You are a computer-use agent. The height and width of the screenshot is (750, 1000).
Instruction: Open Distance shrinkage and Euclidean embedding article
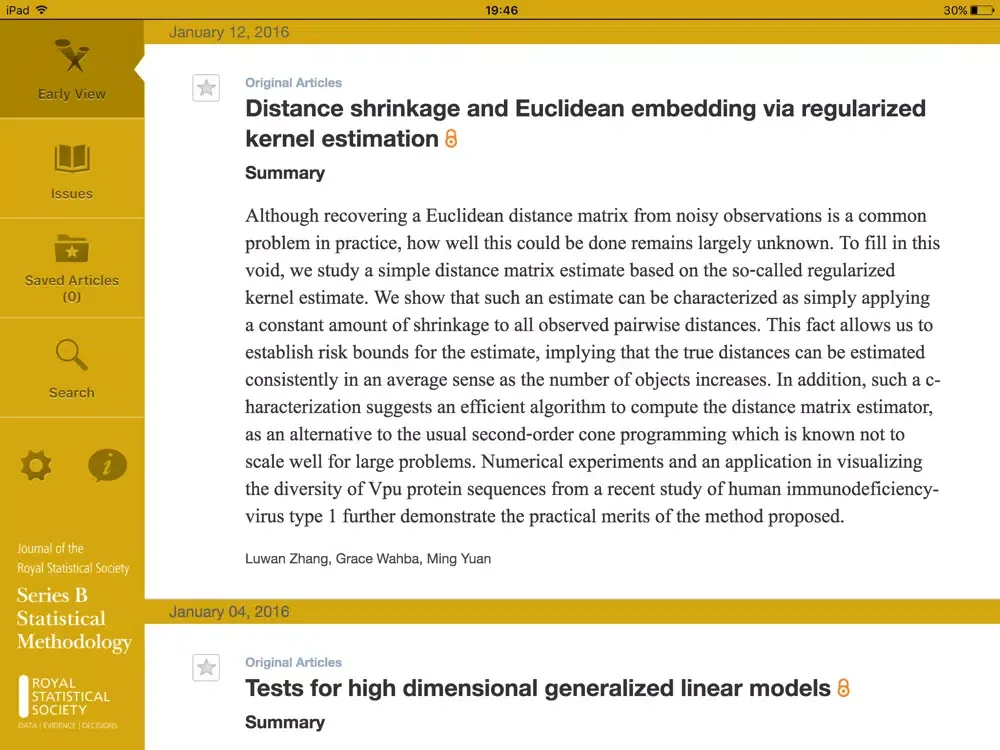click(x=585, y=109)
